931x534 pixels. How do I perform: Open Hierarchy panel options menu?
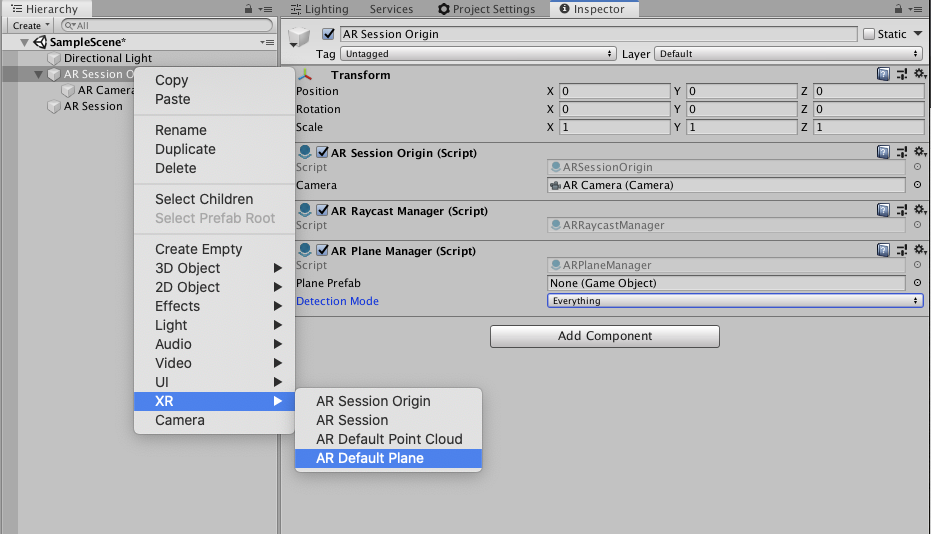265,10
